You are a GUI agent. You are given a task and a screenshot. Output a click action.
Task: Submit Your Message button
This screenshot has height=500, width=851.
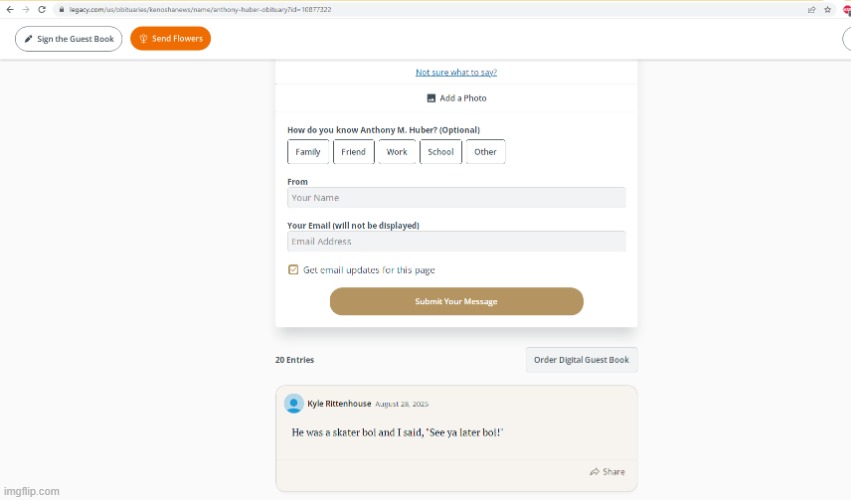coord(456,301)
